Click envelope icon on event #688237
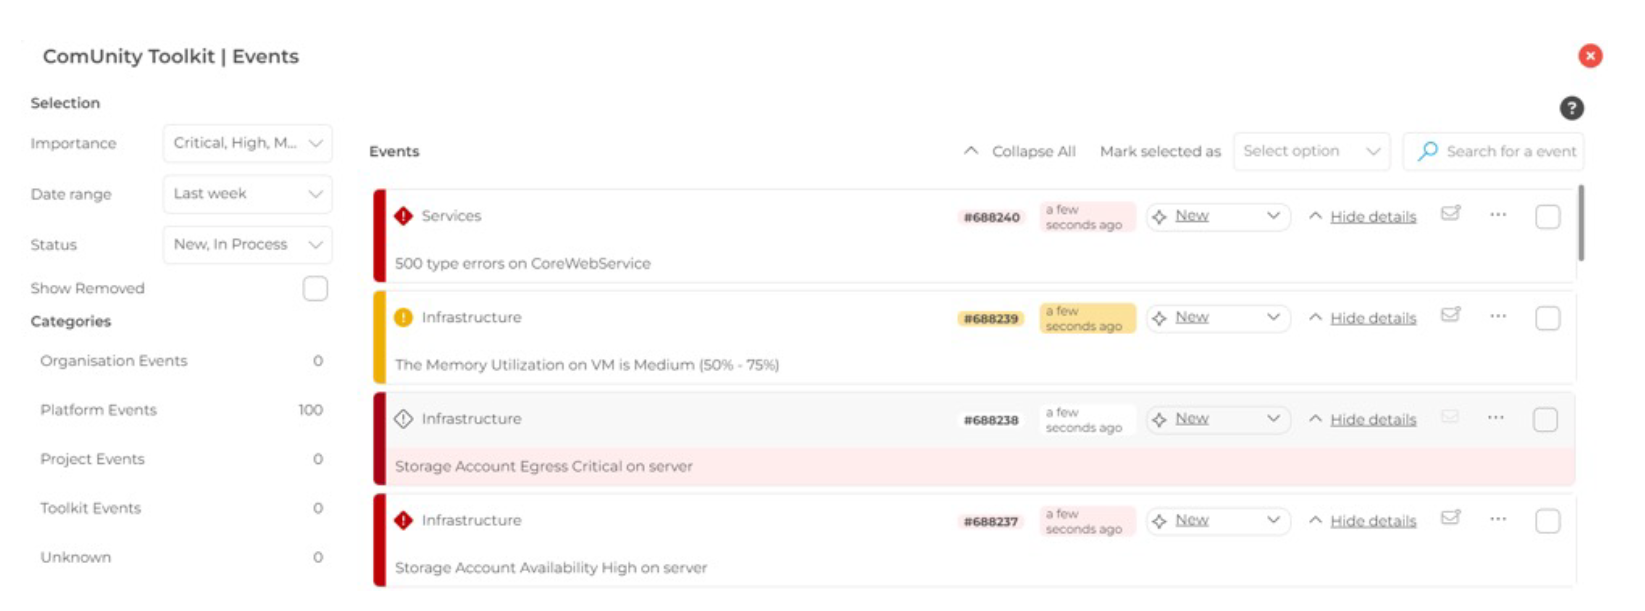 1450,518
